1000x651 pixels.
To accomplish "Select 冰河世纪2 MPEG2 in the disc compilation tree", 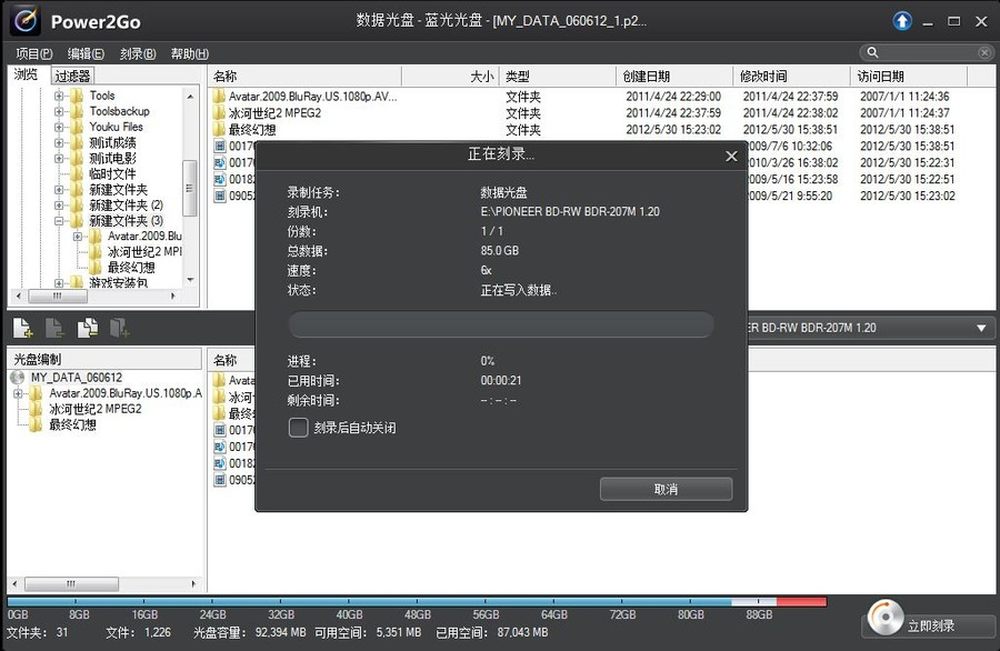I will (x=96, y=409).
